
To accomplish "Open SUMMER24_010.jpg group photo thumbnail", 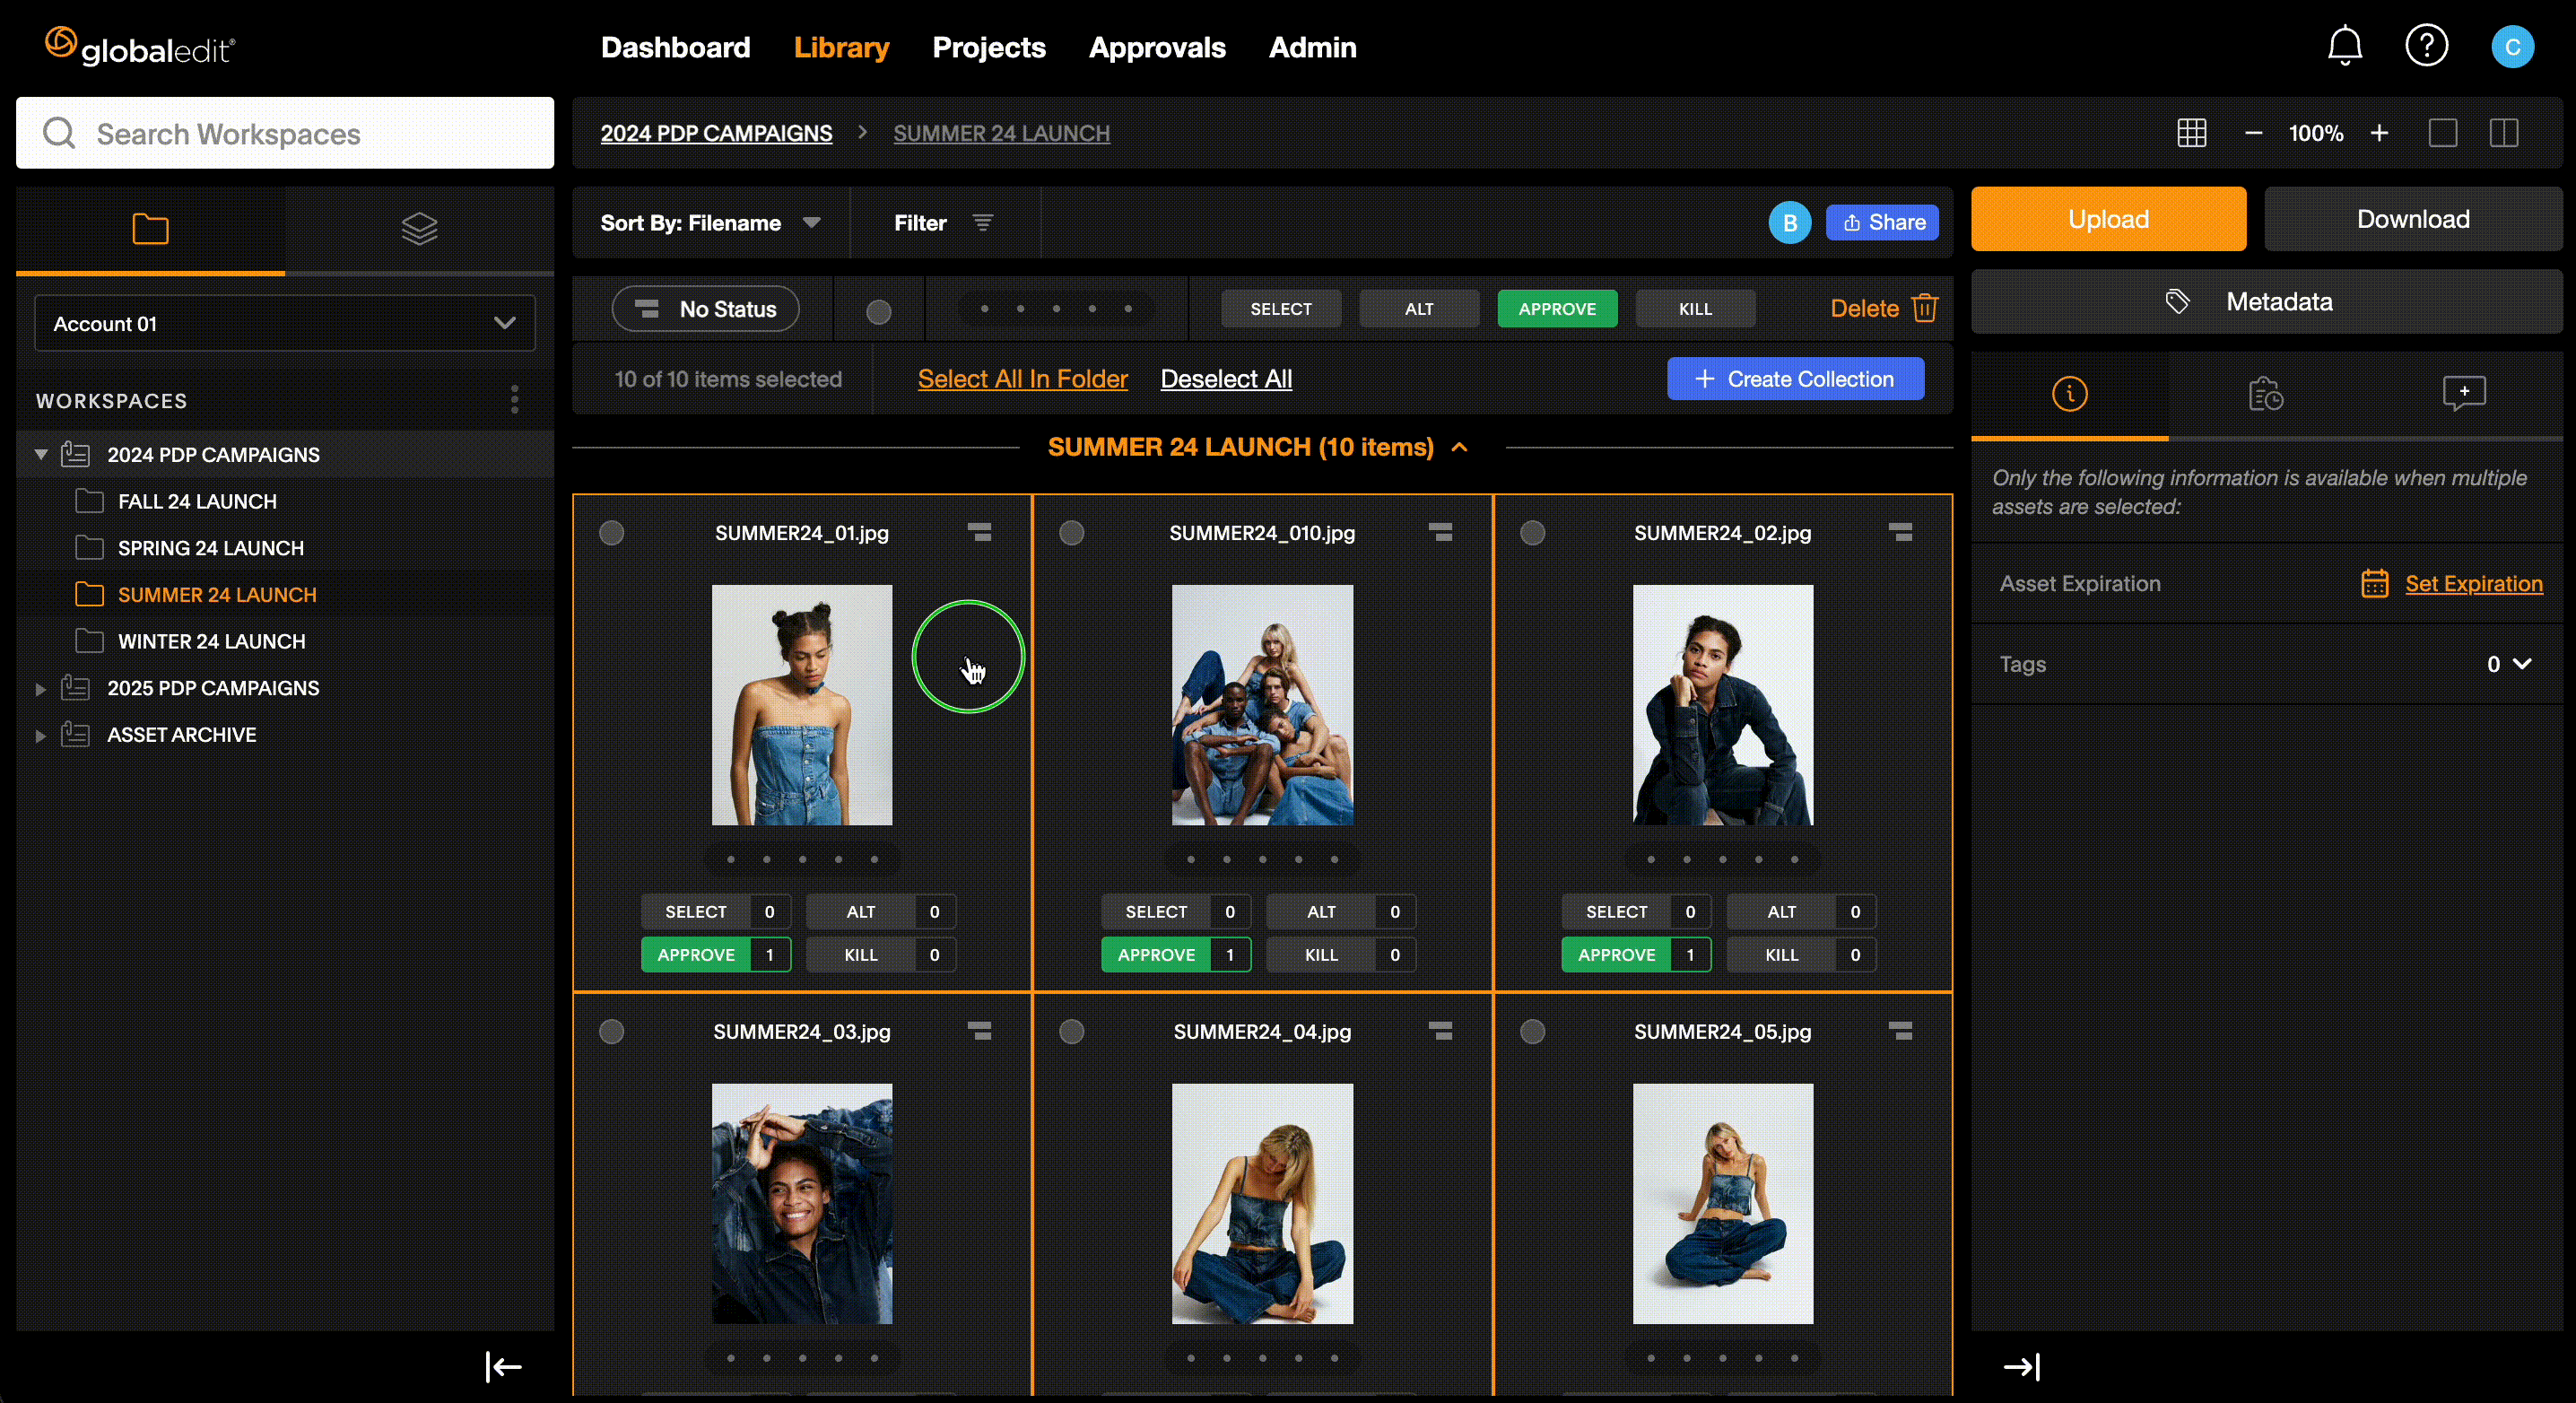I will click(x=1262, y=705).
